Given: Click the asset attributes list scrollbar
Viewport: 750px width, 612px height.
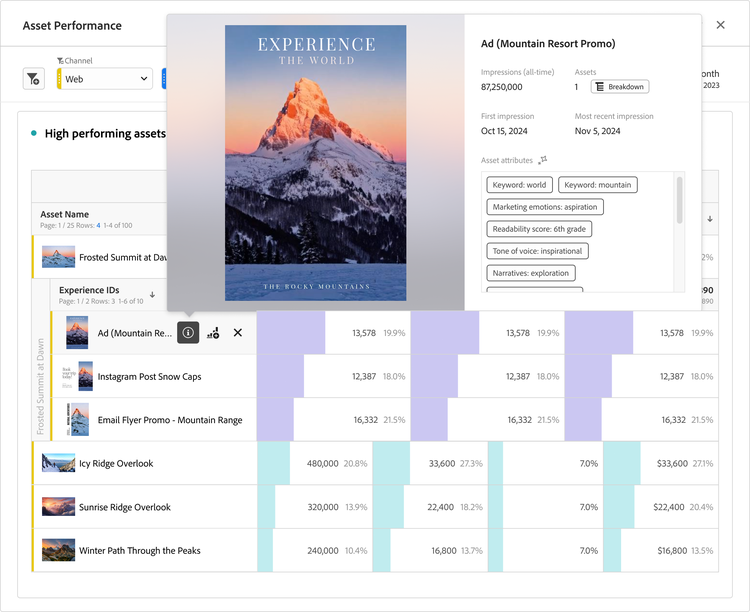Looking at the screenshot, I should [679, 200].
